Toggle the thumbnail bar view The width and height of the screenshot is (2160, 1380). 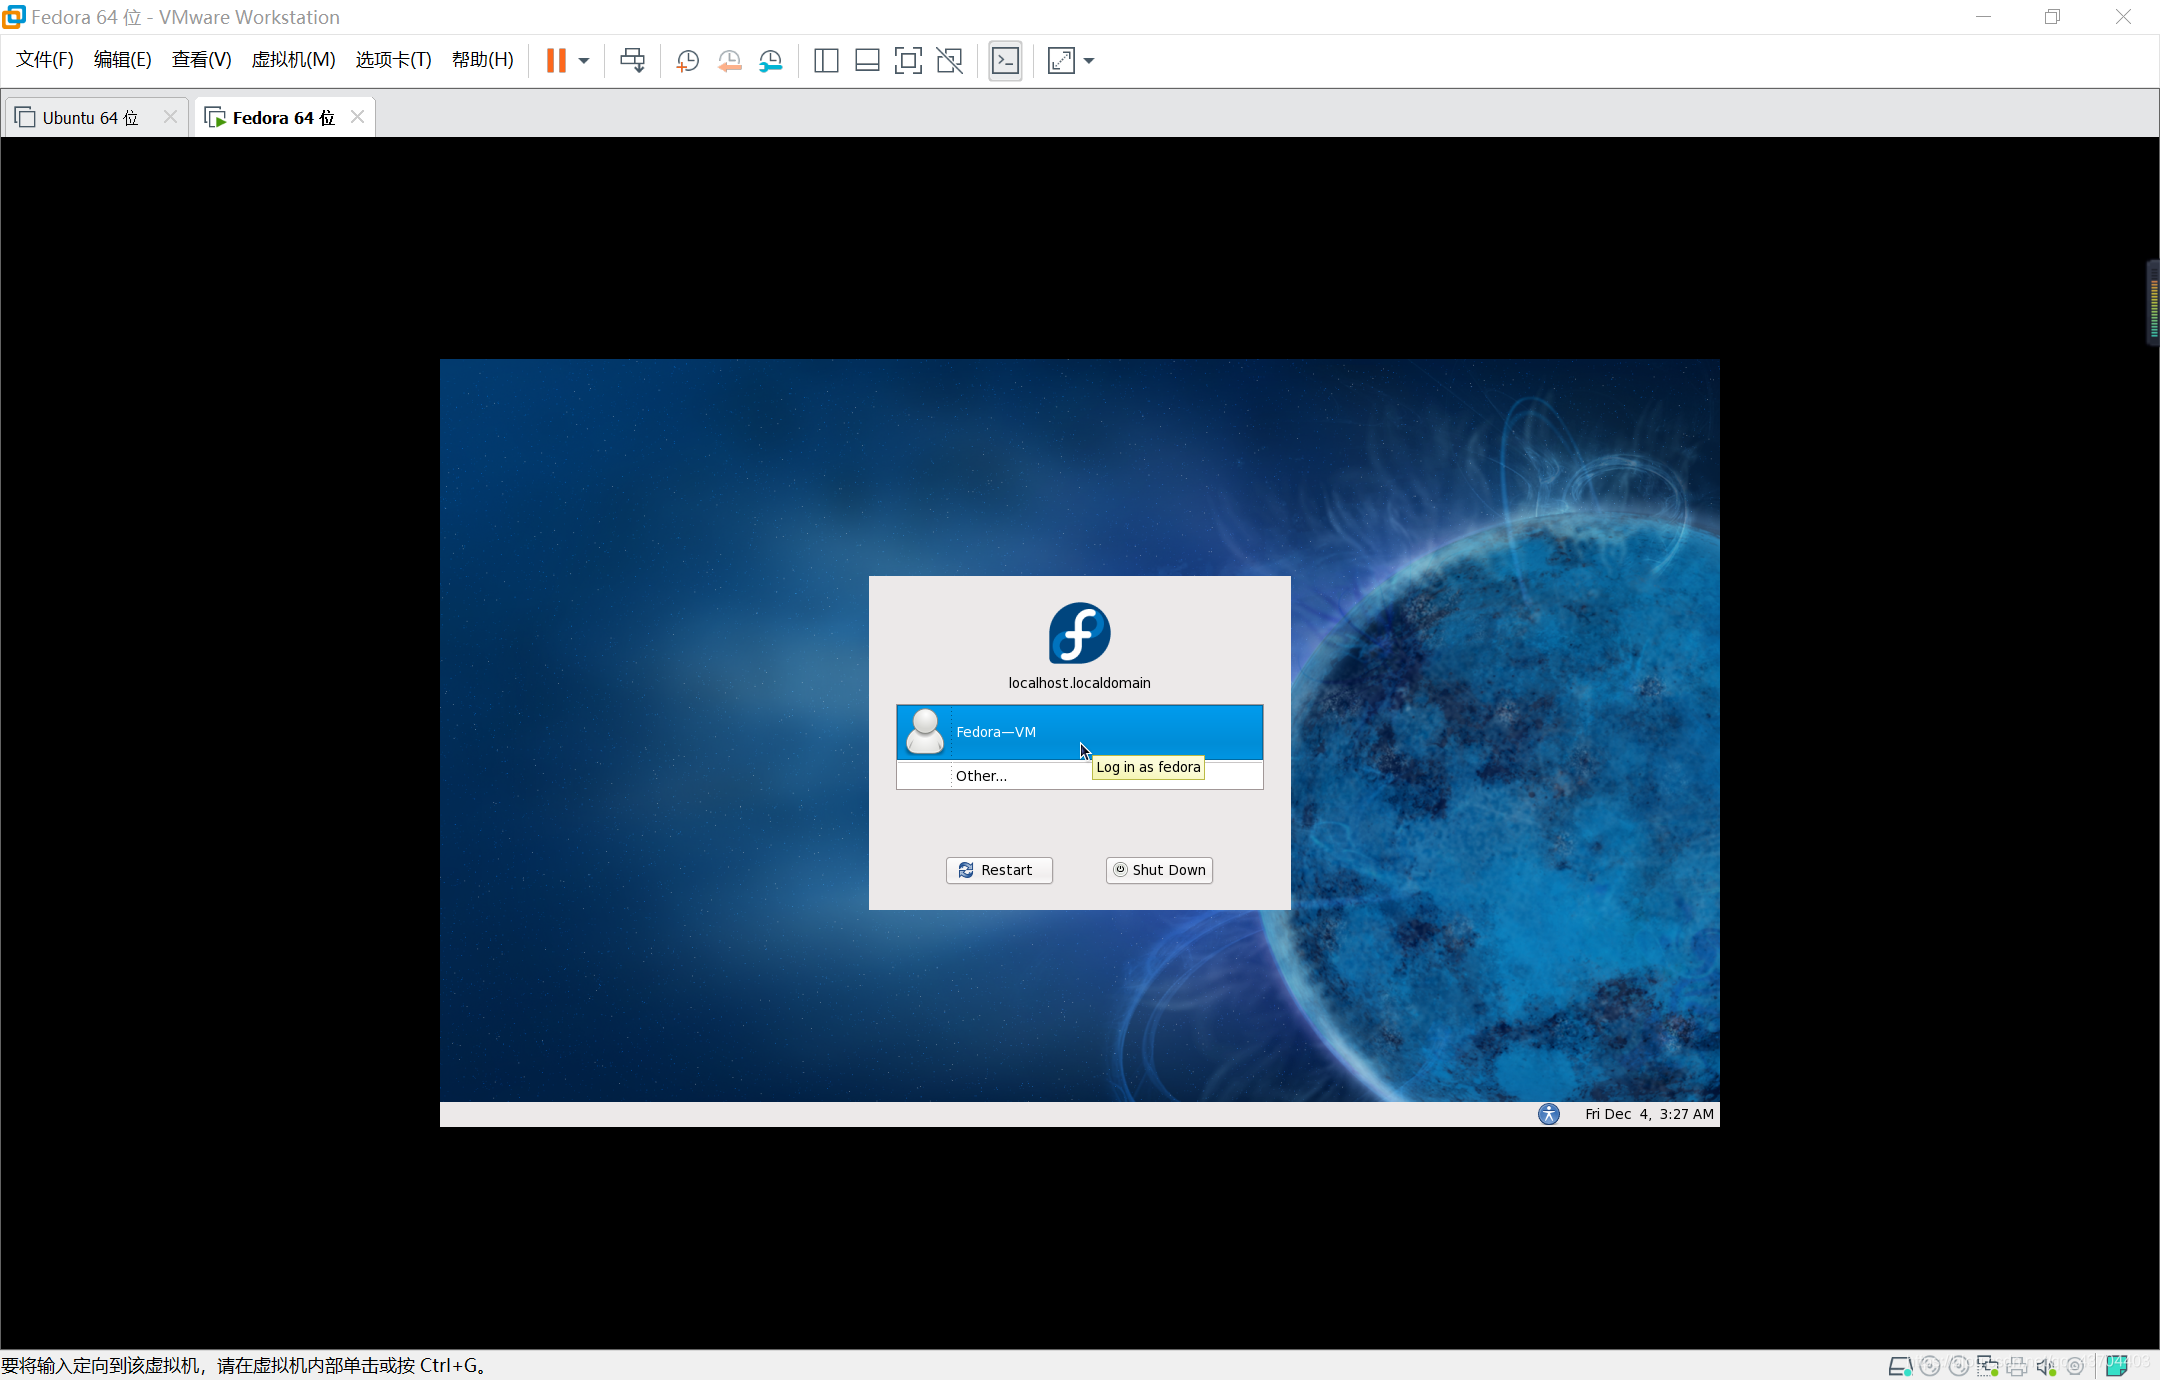[x=867, y=61]
